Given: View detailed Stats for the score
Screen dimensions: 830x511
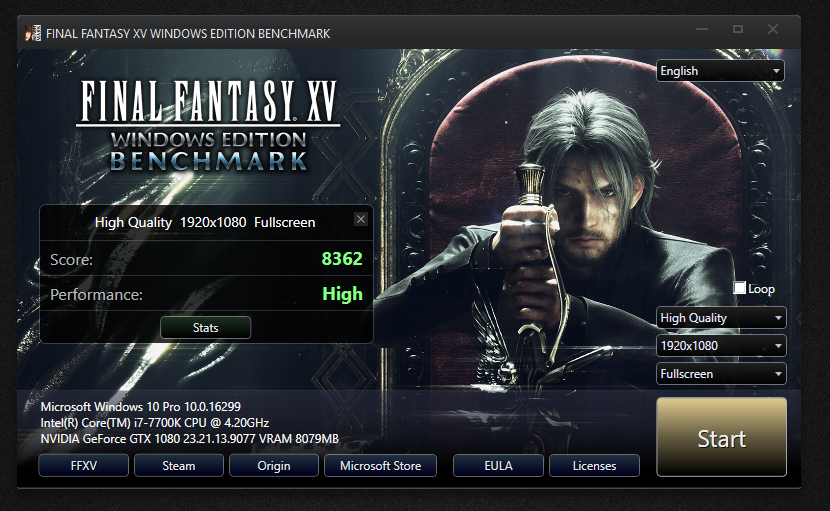Looking at the screenshot, I should 205,328.
